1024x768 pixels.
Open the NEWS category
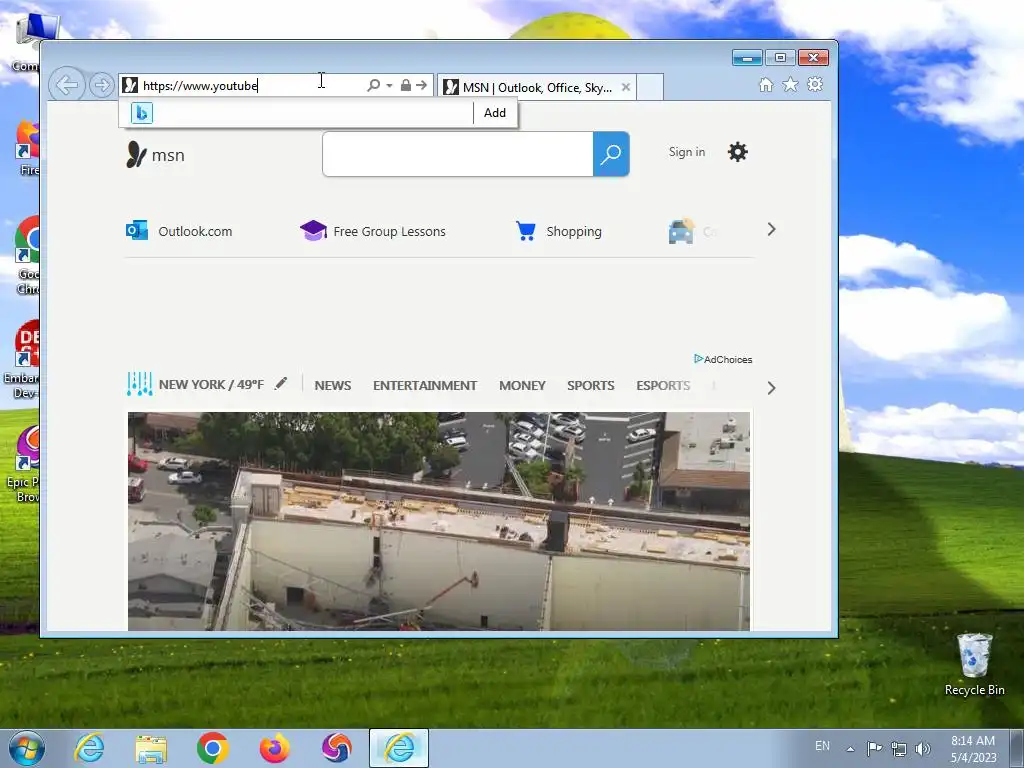[x=333, y=385]
